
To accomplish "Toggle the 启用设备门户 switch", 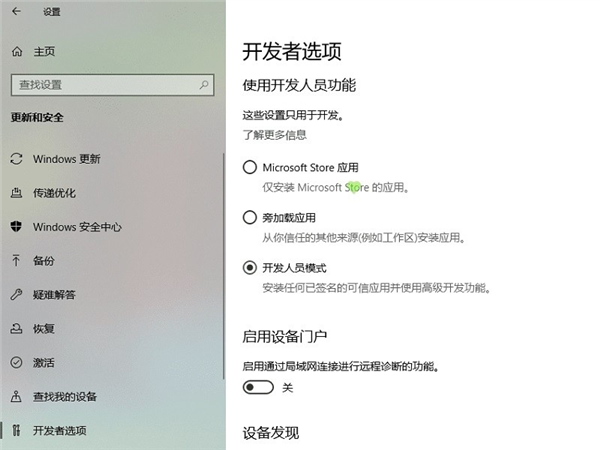I will click(x=258, y=387).
